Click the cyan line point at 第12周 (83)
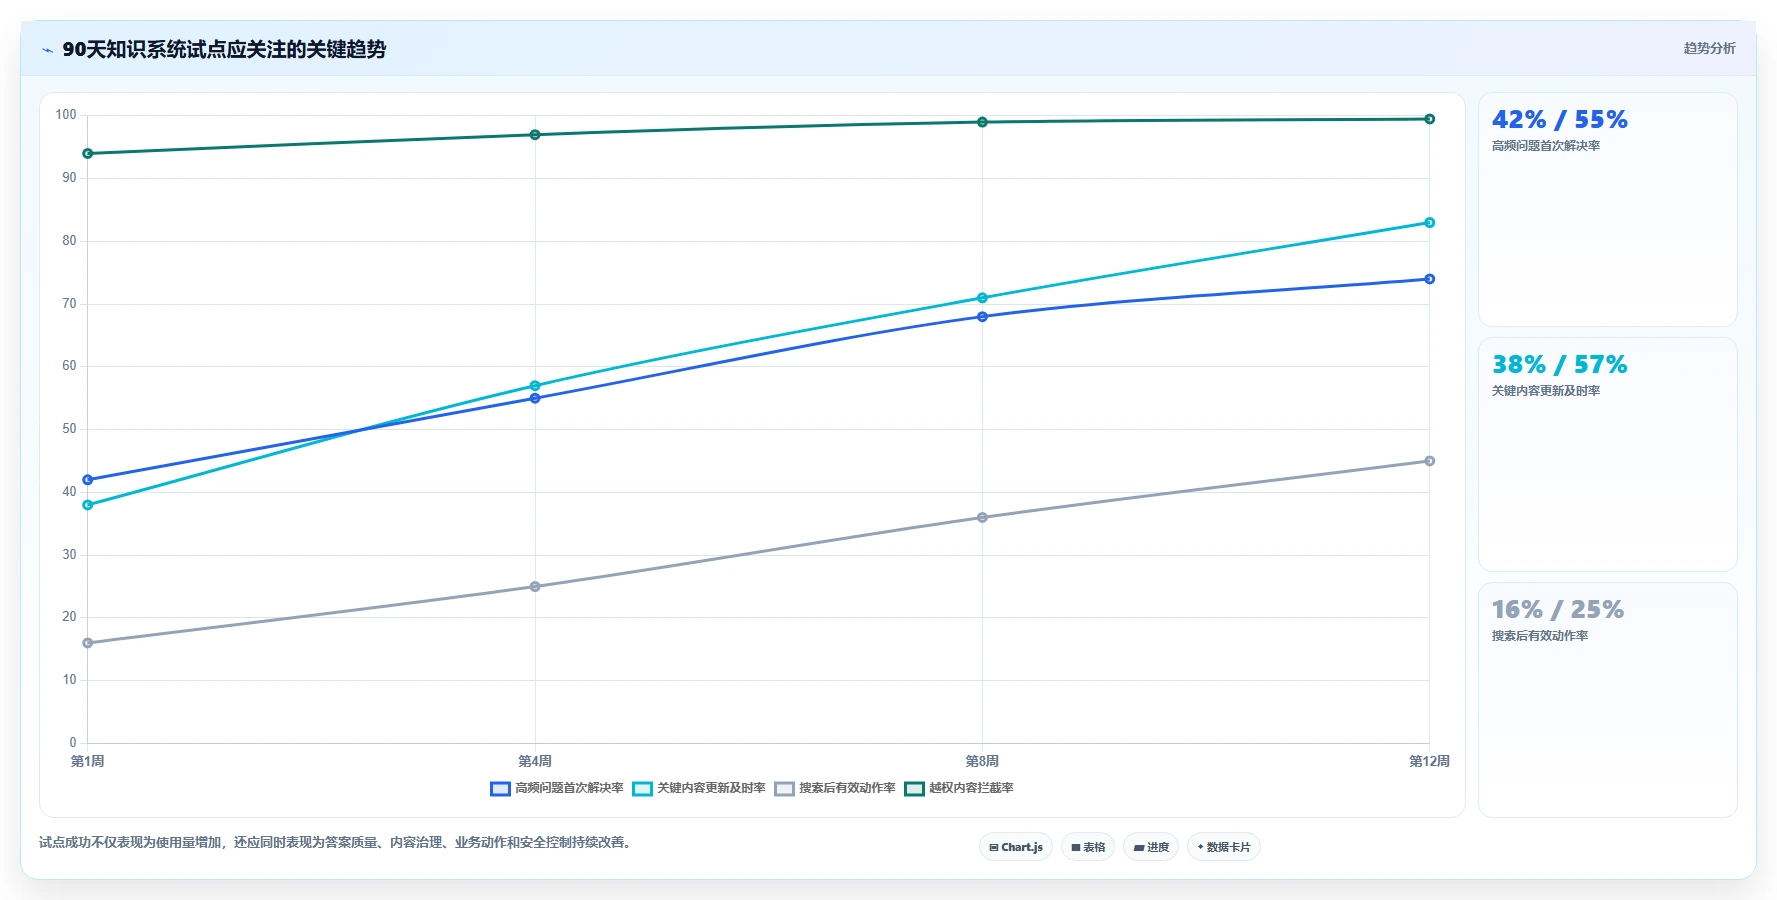 point(1429,223)
